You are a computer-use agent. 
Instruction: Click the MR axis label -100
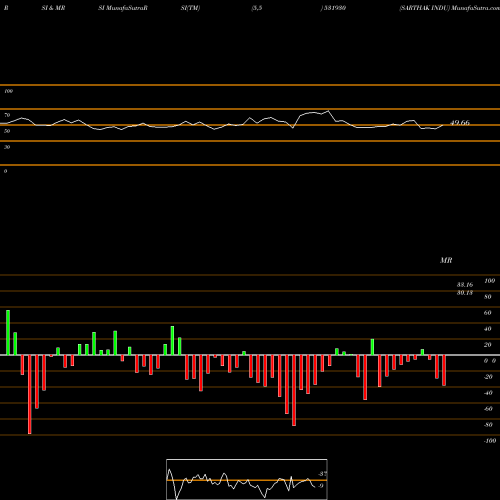click(x=490, y=441)
